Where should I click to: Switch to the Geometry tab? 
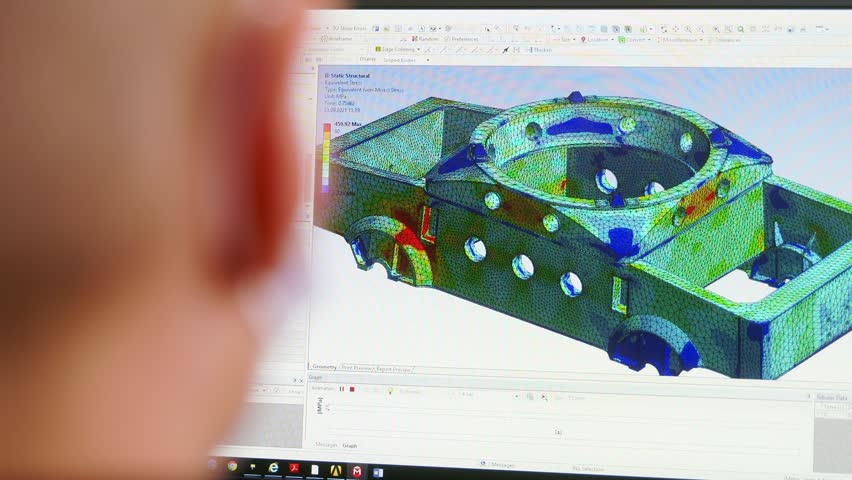click(x=324, y=367)
